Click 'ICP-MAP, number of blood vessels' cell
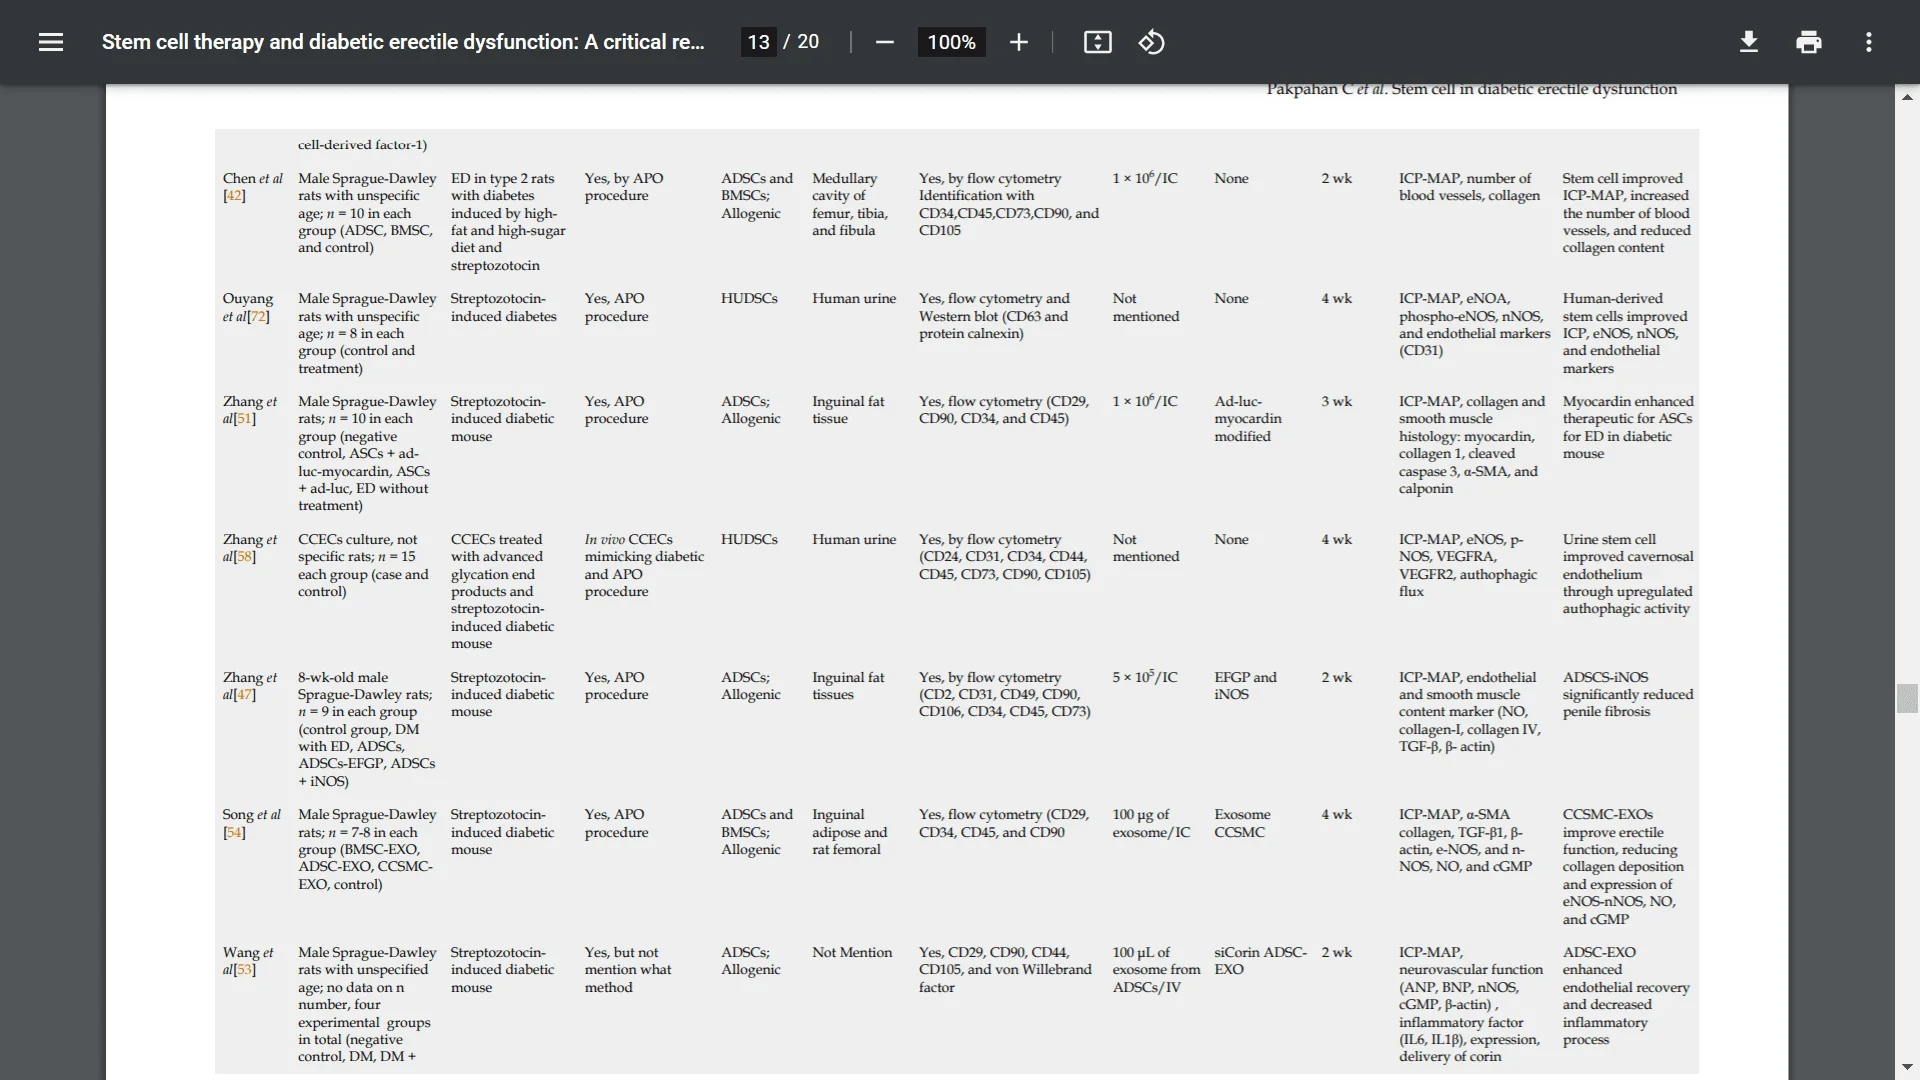1920x1080 pixels. 1469,187
